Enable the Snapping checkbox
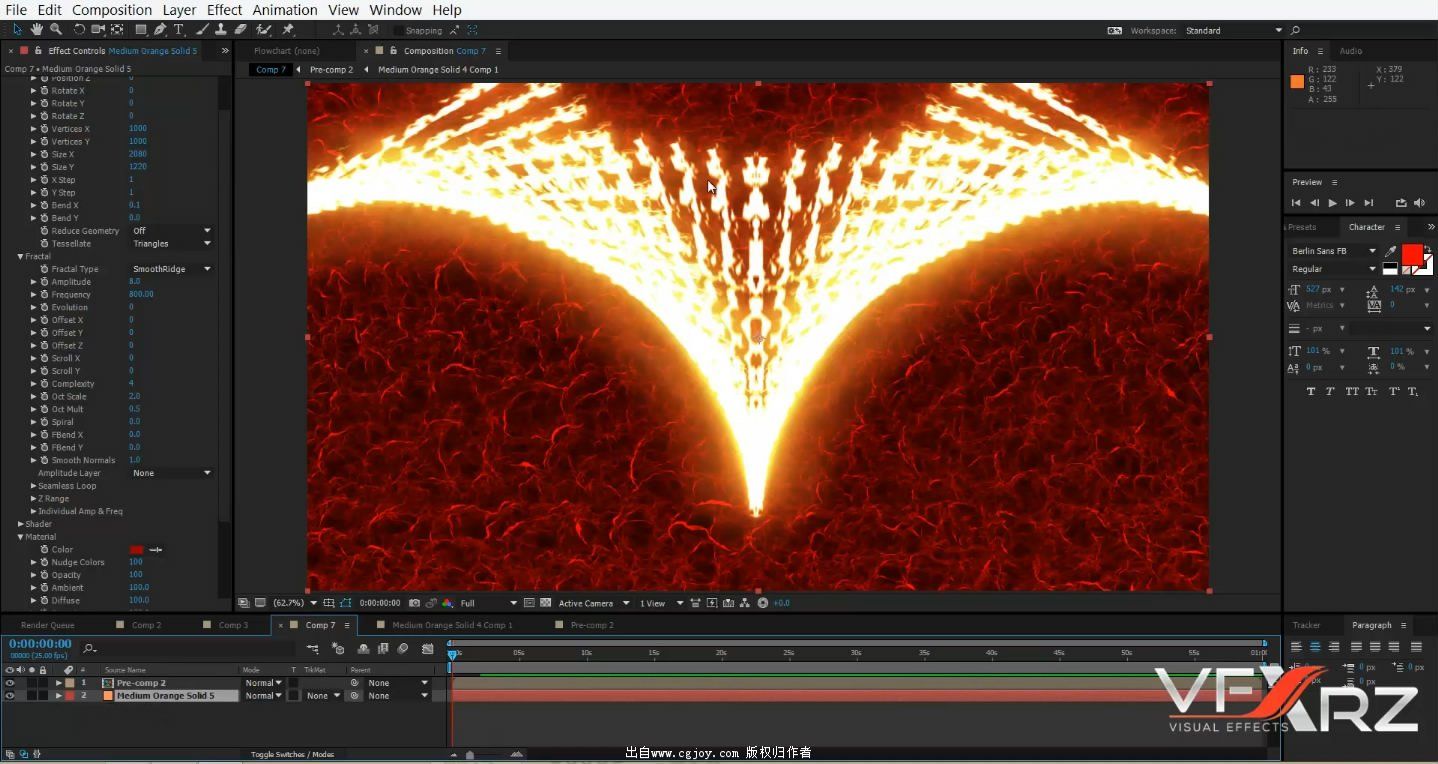This screenshot has height=764, width=1438. point(398,31)
